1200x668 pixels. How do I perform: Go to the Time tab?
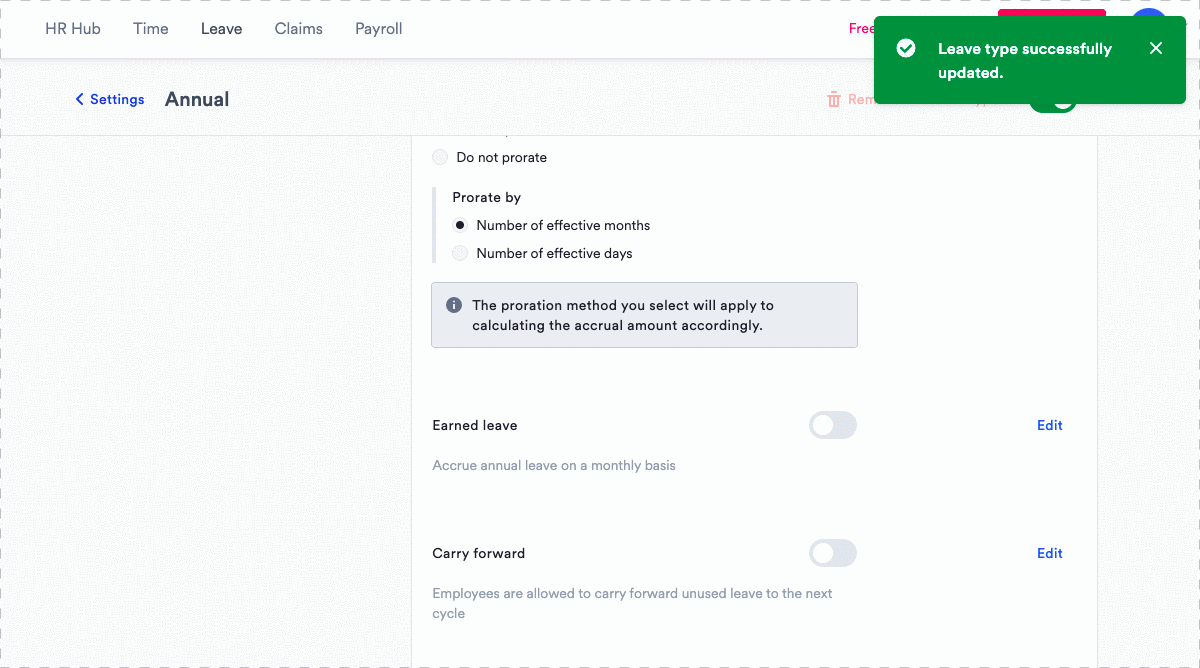pyautogui.click(x=151, y=29)
